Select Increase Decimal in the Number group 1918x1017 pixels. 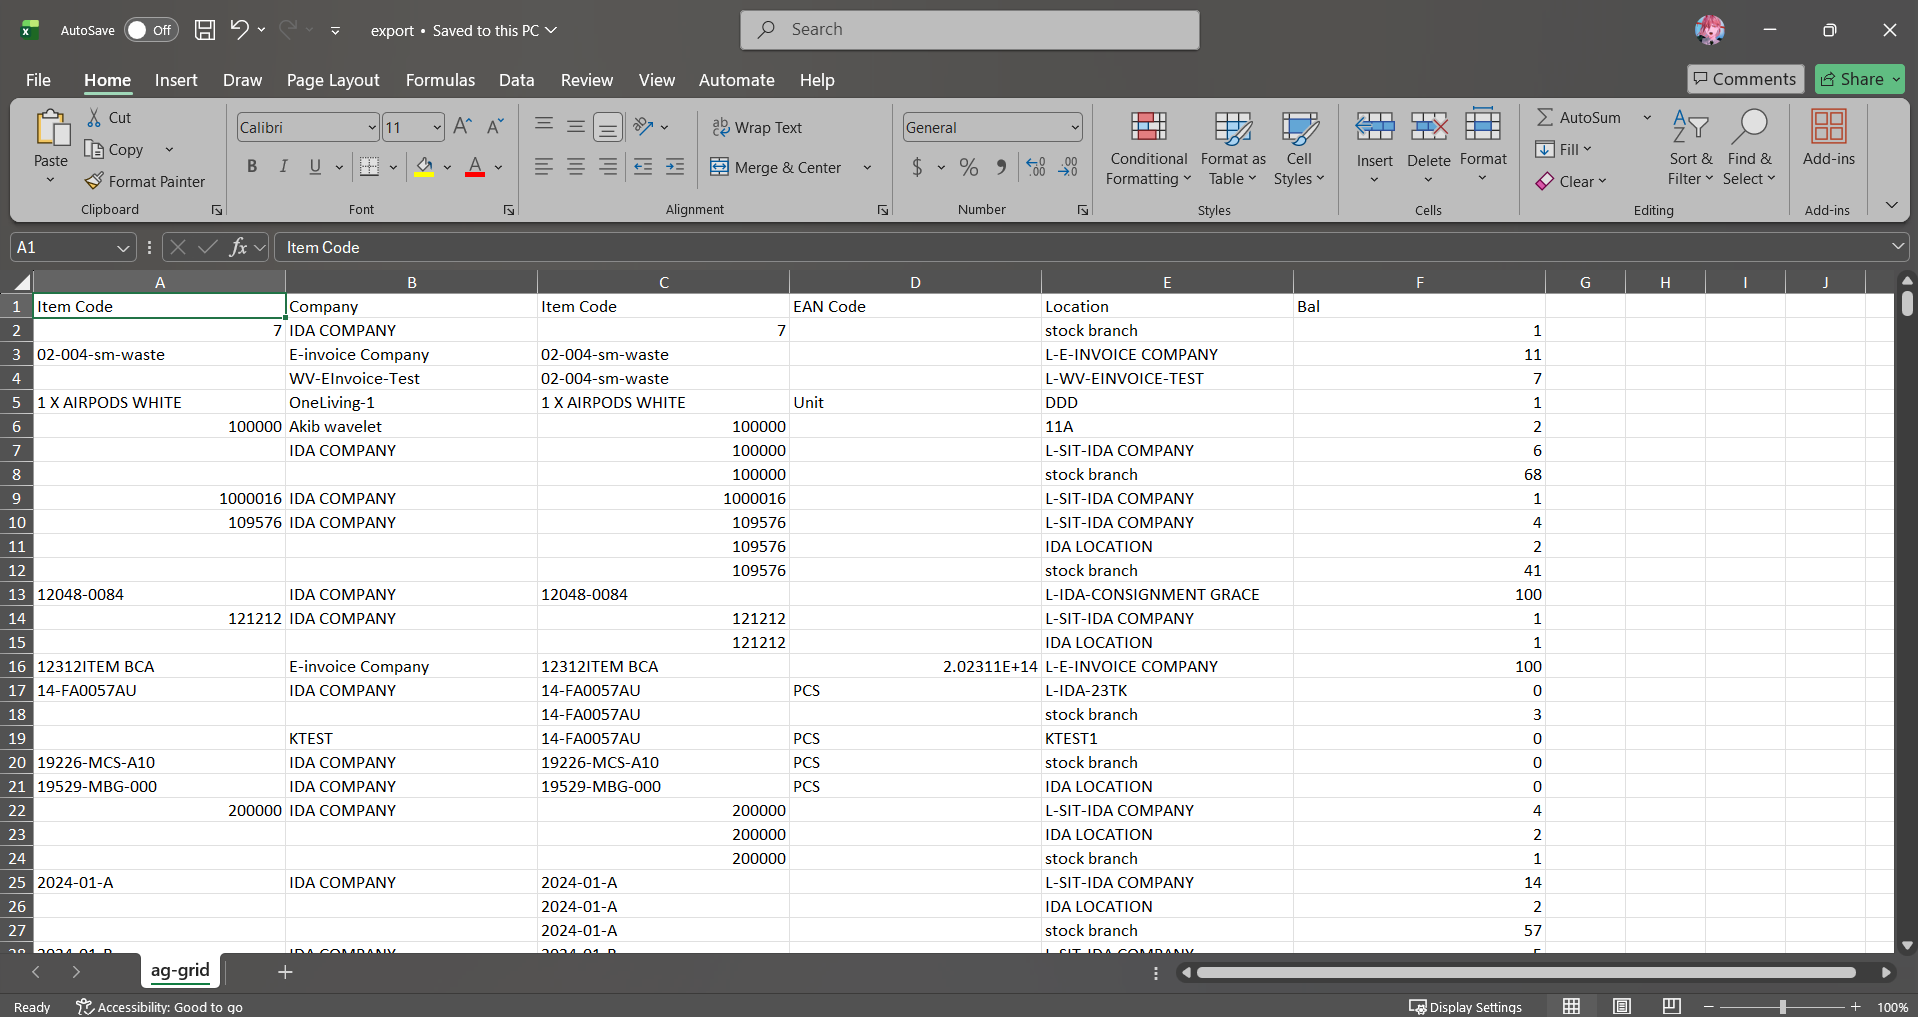[1034, 167]
